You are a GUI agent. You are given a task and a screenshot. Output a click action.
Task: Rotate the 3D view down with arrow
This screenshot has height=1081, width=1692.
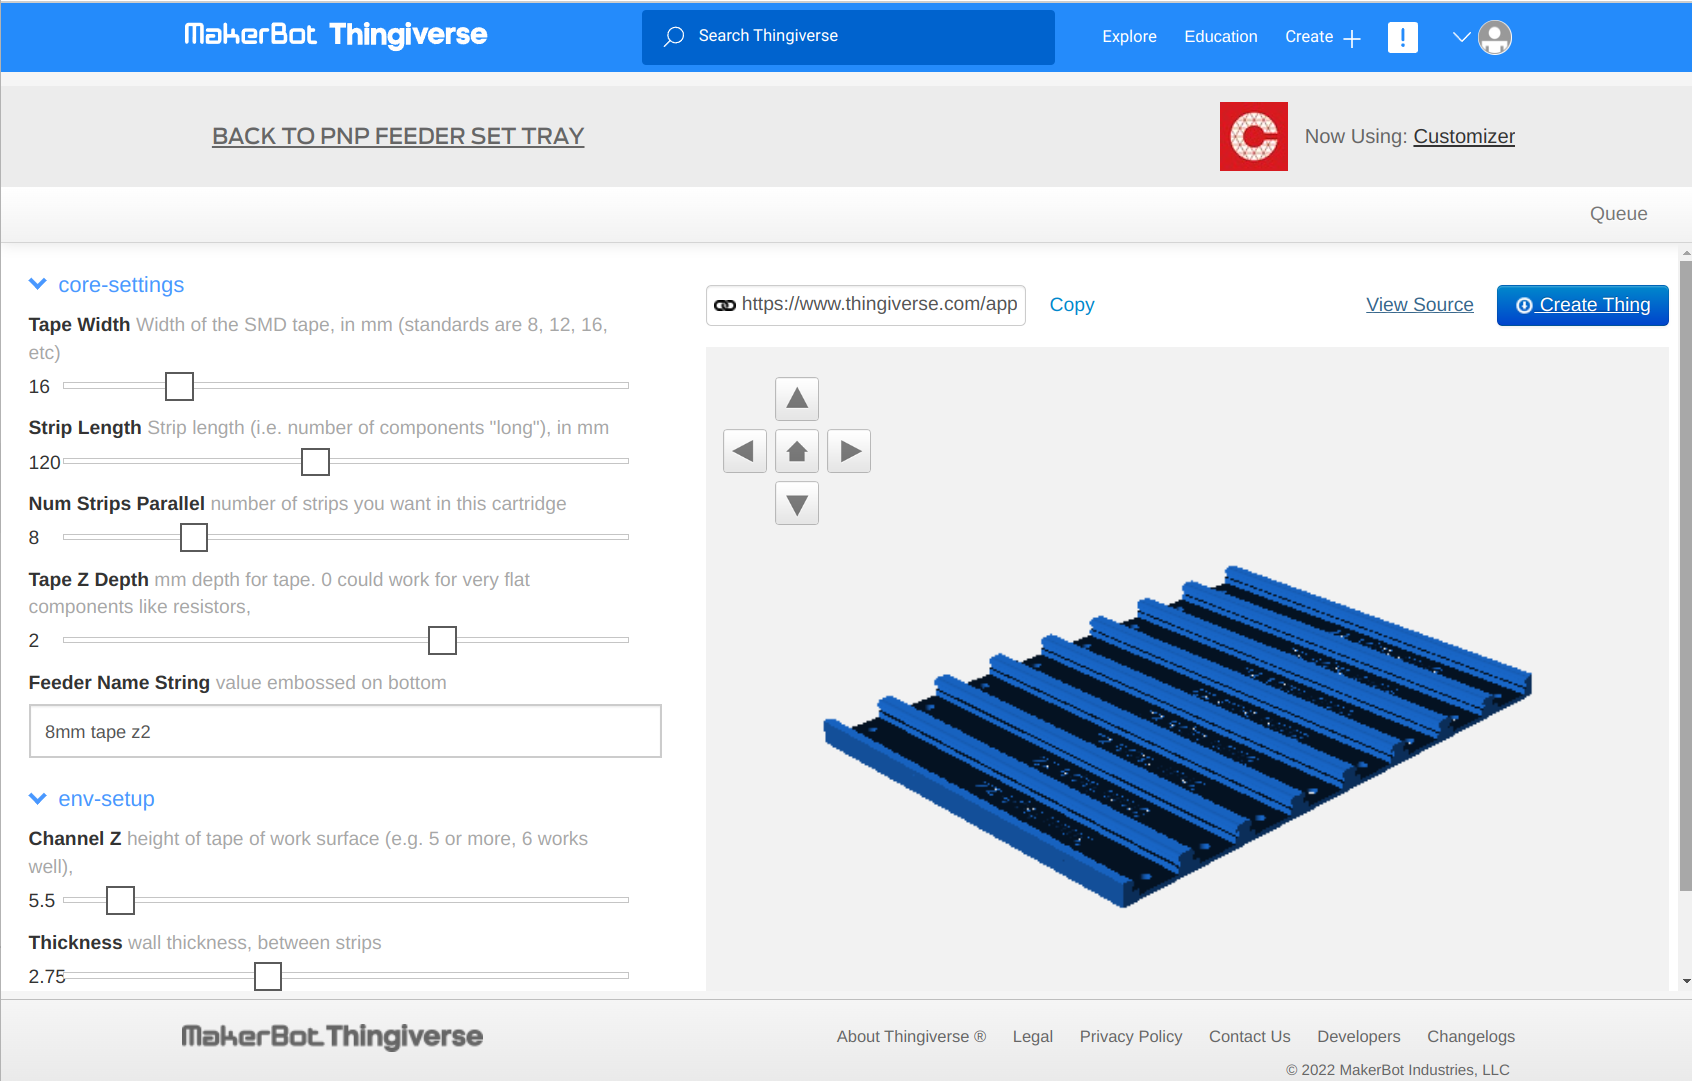click(797, 504)
